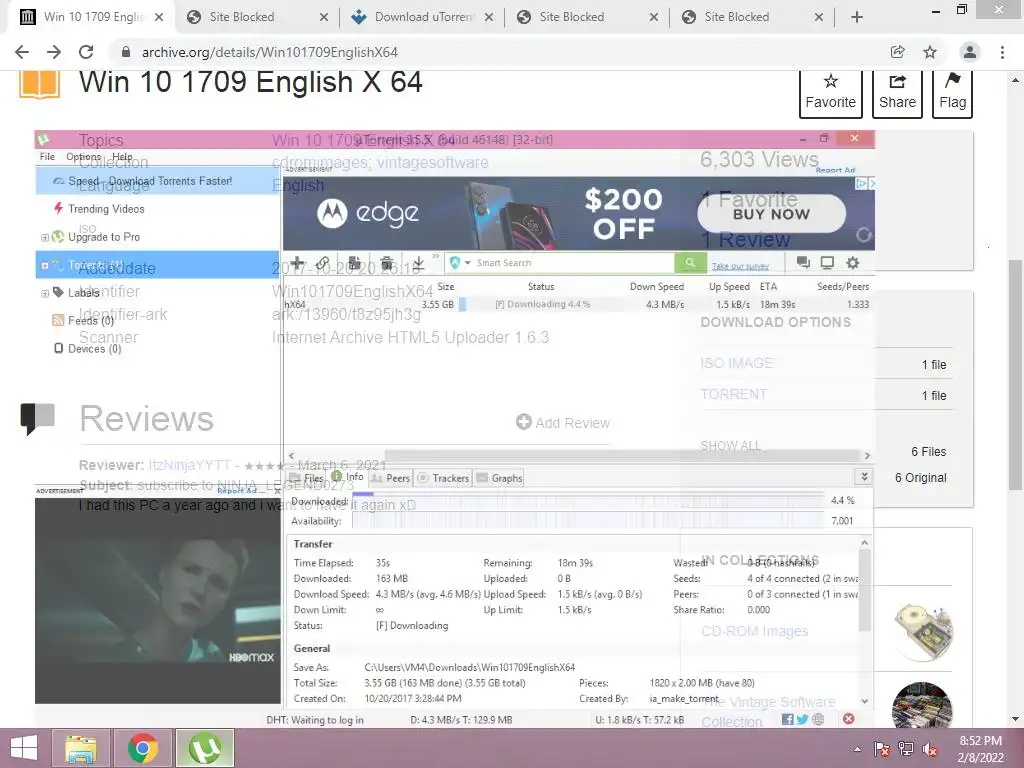Click Add Torrent from URL link icon
1024x768 pixels.
[323, 263]
